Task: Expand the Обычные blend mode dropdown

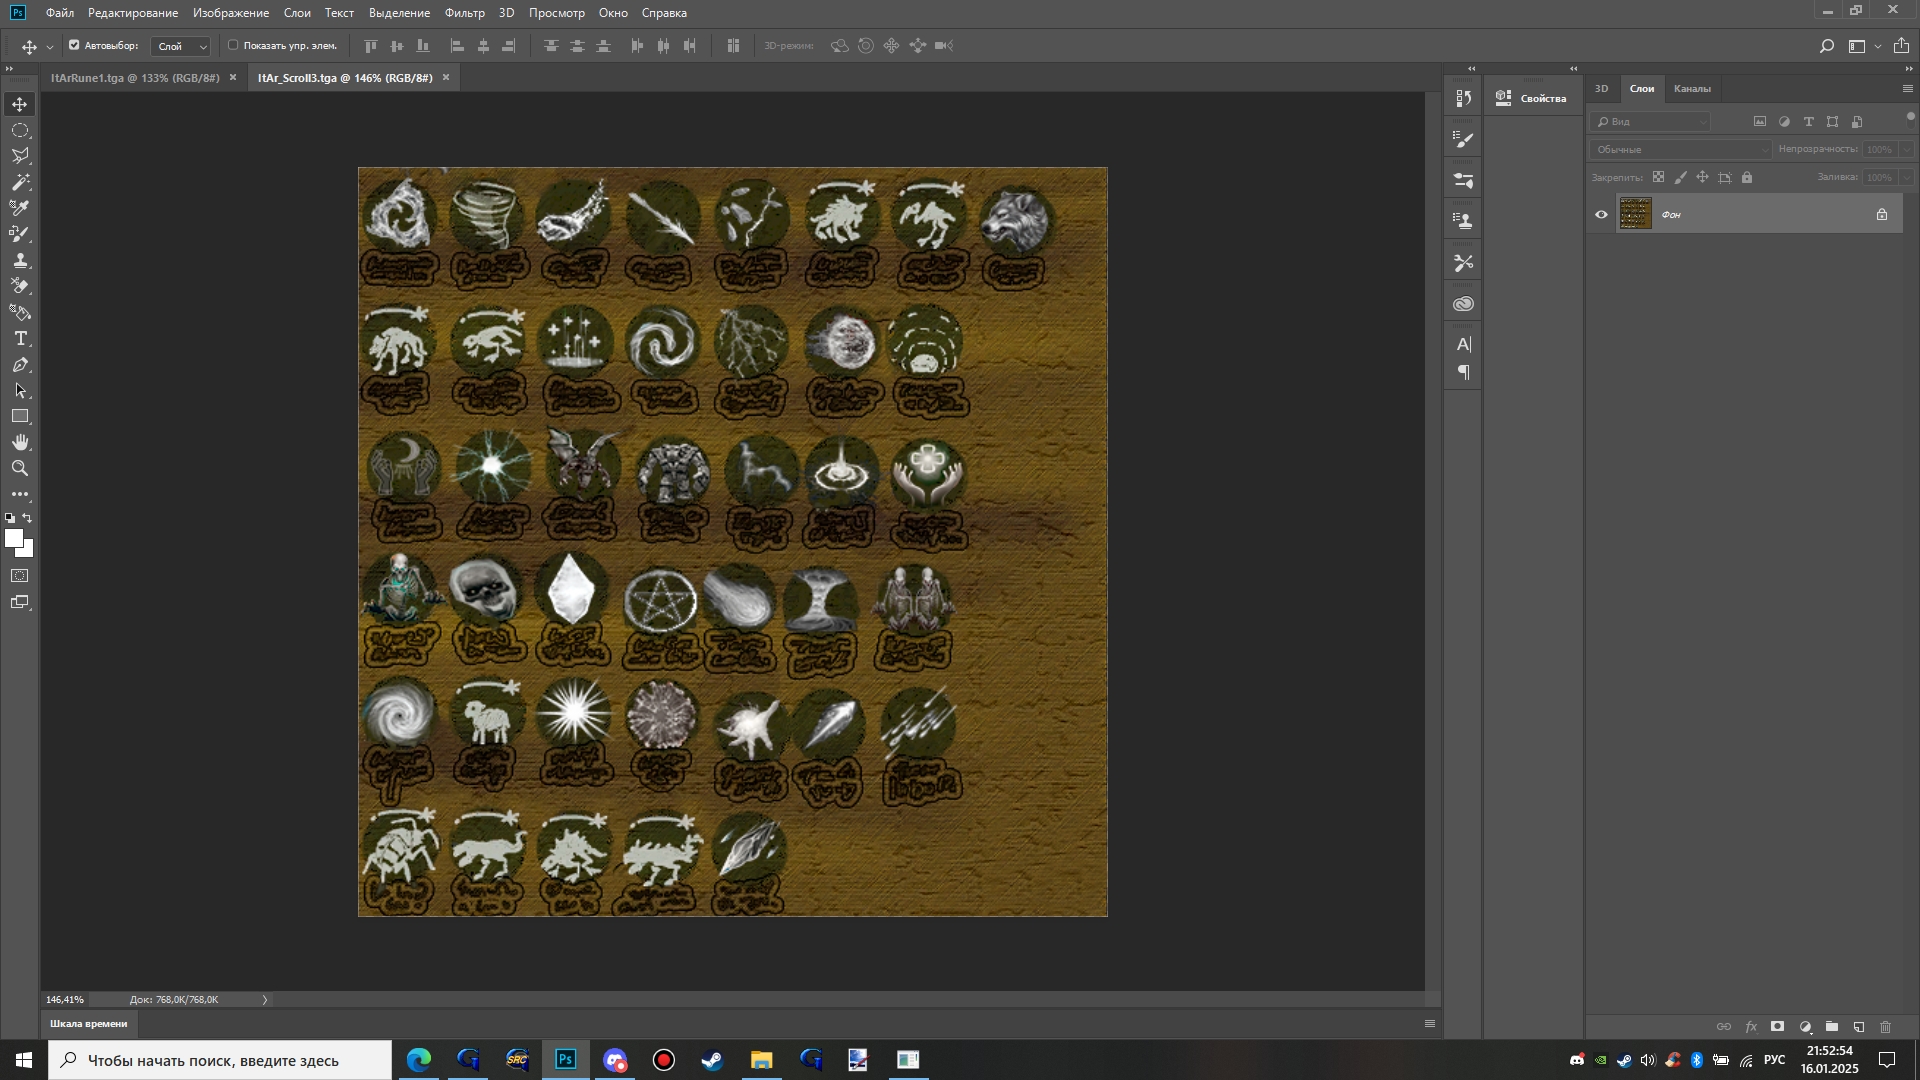Action: [1680, 150]
